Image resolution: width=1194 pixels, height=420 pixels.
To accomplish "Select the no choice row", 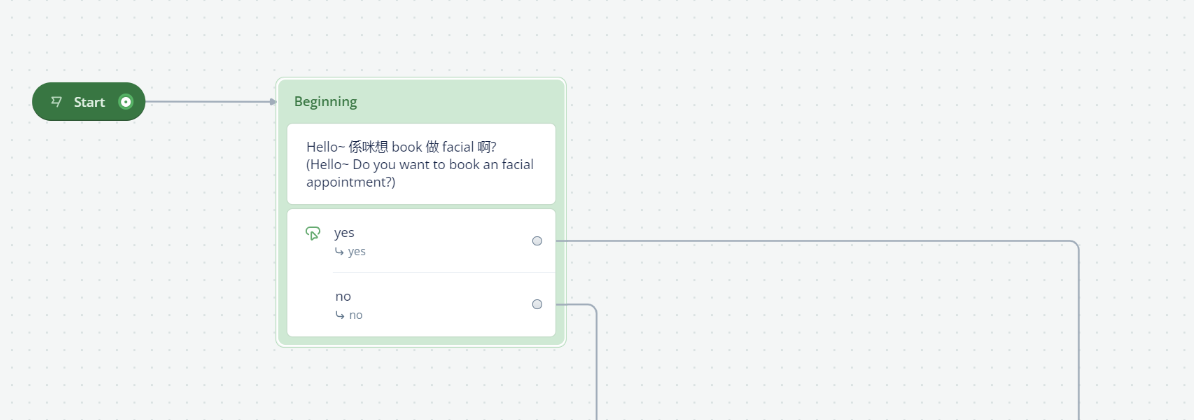I will click(421, 304).
